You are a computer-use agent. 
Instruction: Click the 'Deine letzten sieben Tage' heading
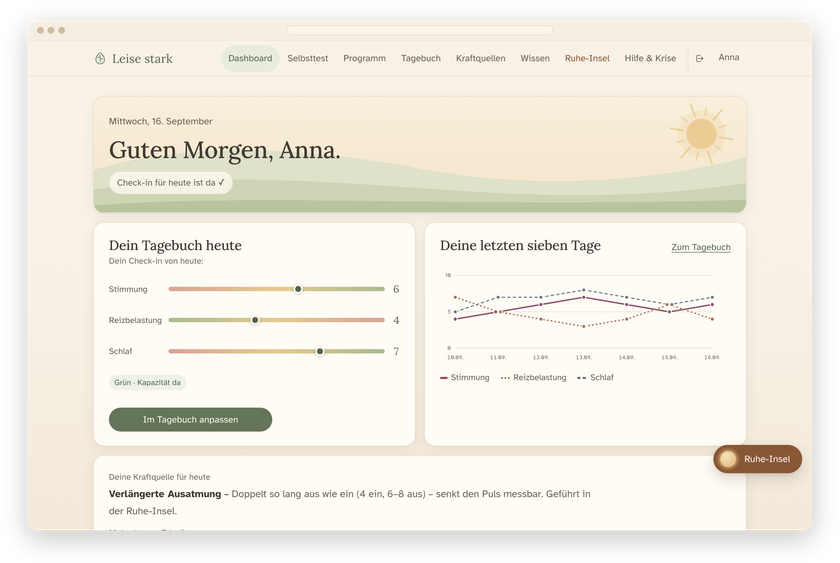pos(520,245)
